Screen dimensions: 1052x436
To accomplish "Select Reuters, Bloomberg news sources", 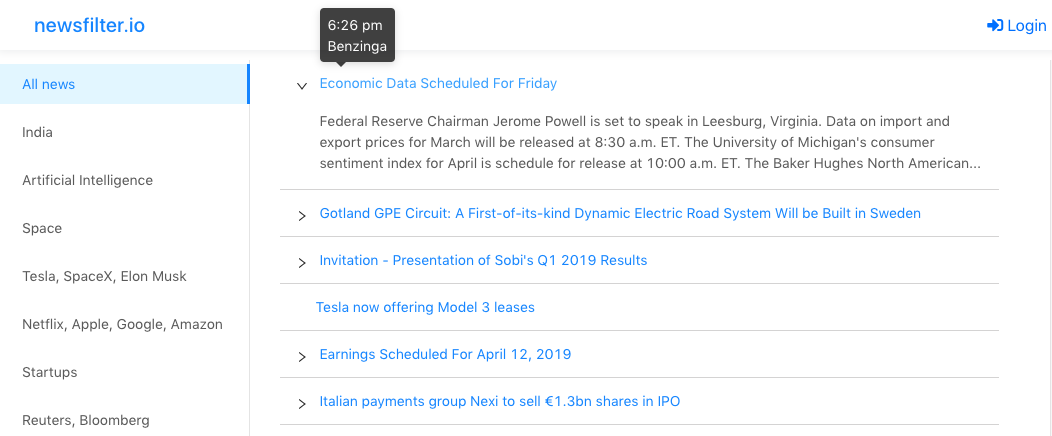I will point(86,420).
